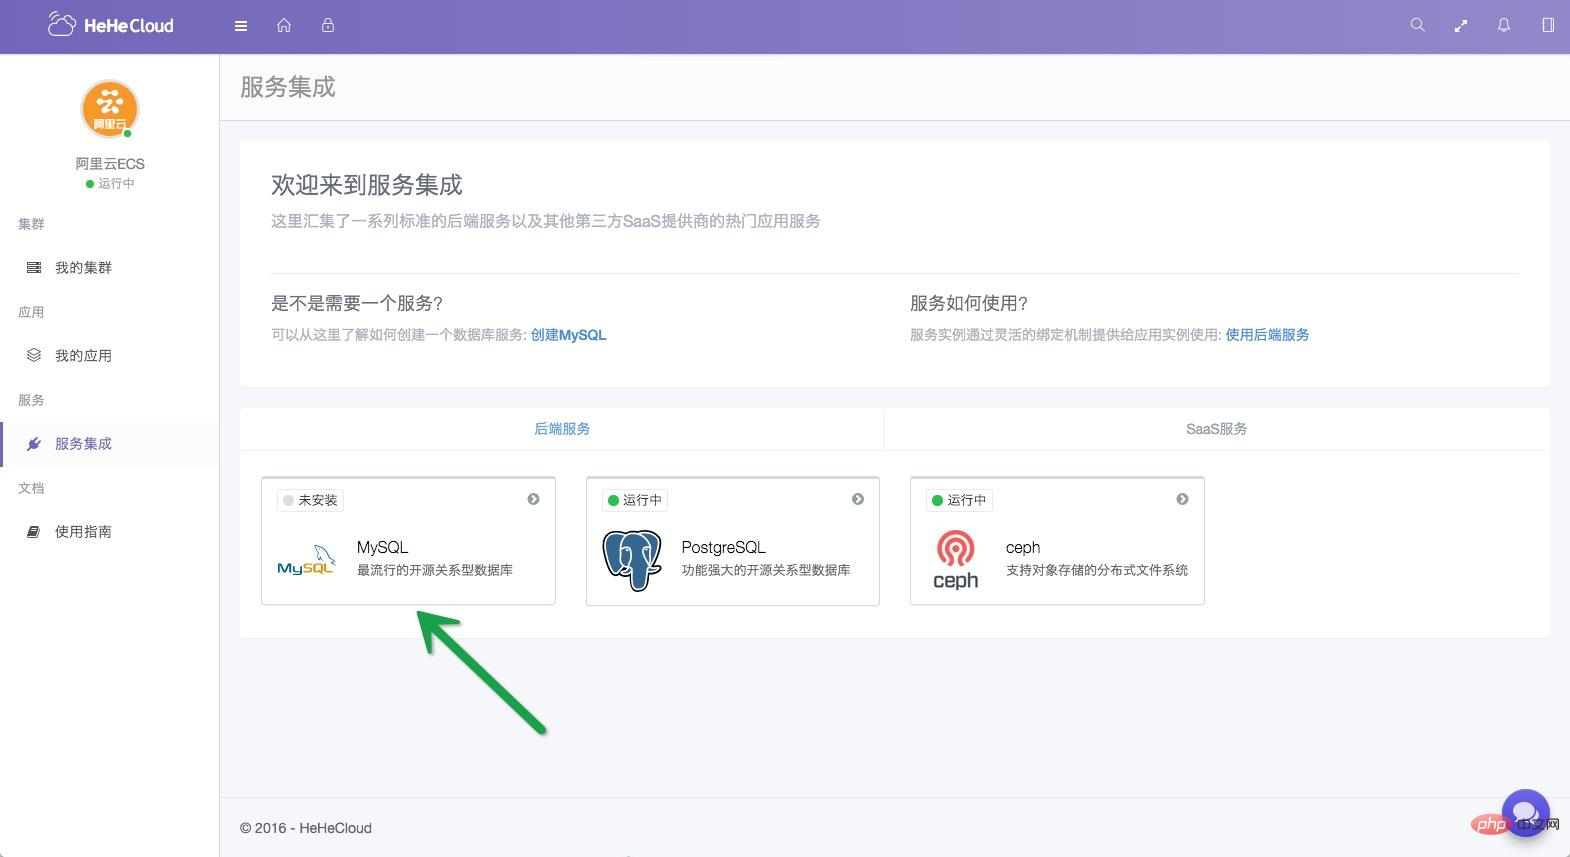Expand the ceph card arrow

click(1182, 499)
